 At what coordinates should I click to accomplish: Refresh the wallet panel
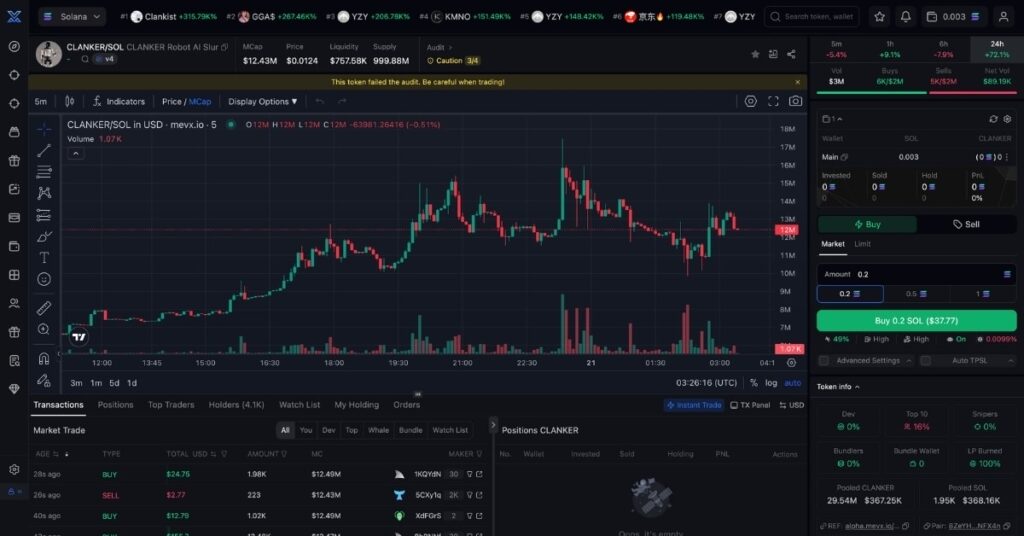pos(993,119)
